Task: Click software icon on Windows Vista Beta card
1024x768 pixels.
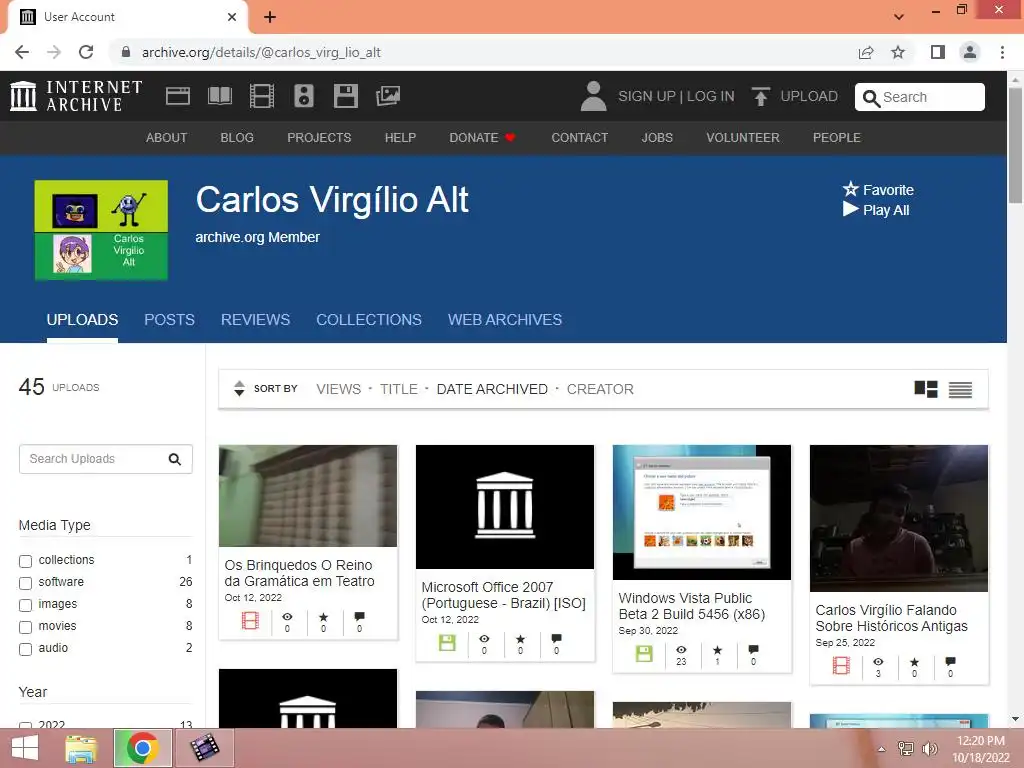Action: point(644,654)
